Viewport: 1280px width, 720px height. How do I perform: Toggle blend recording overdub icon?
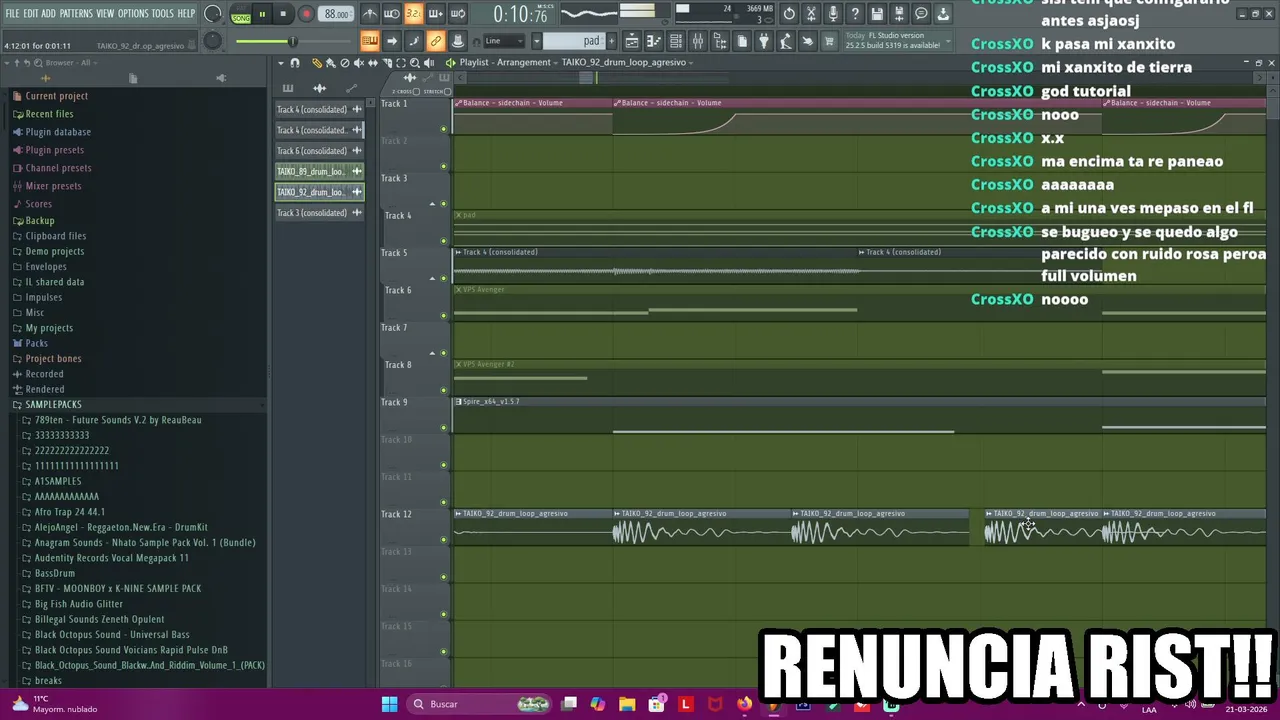coord(436,14)
